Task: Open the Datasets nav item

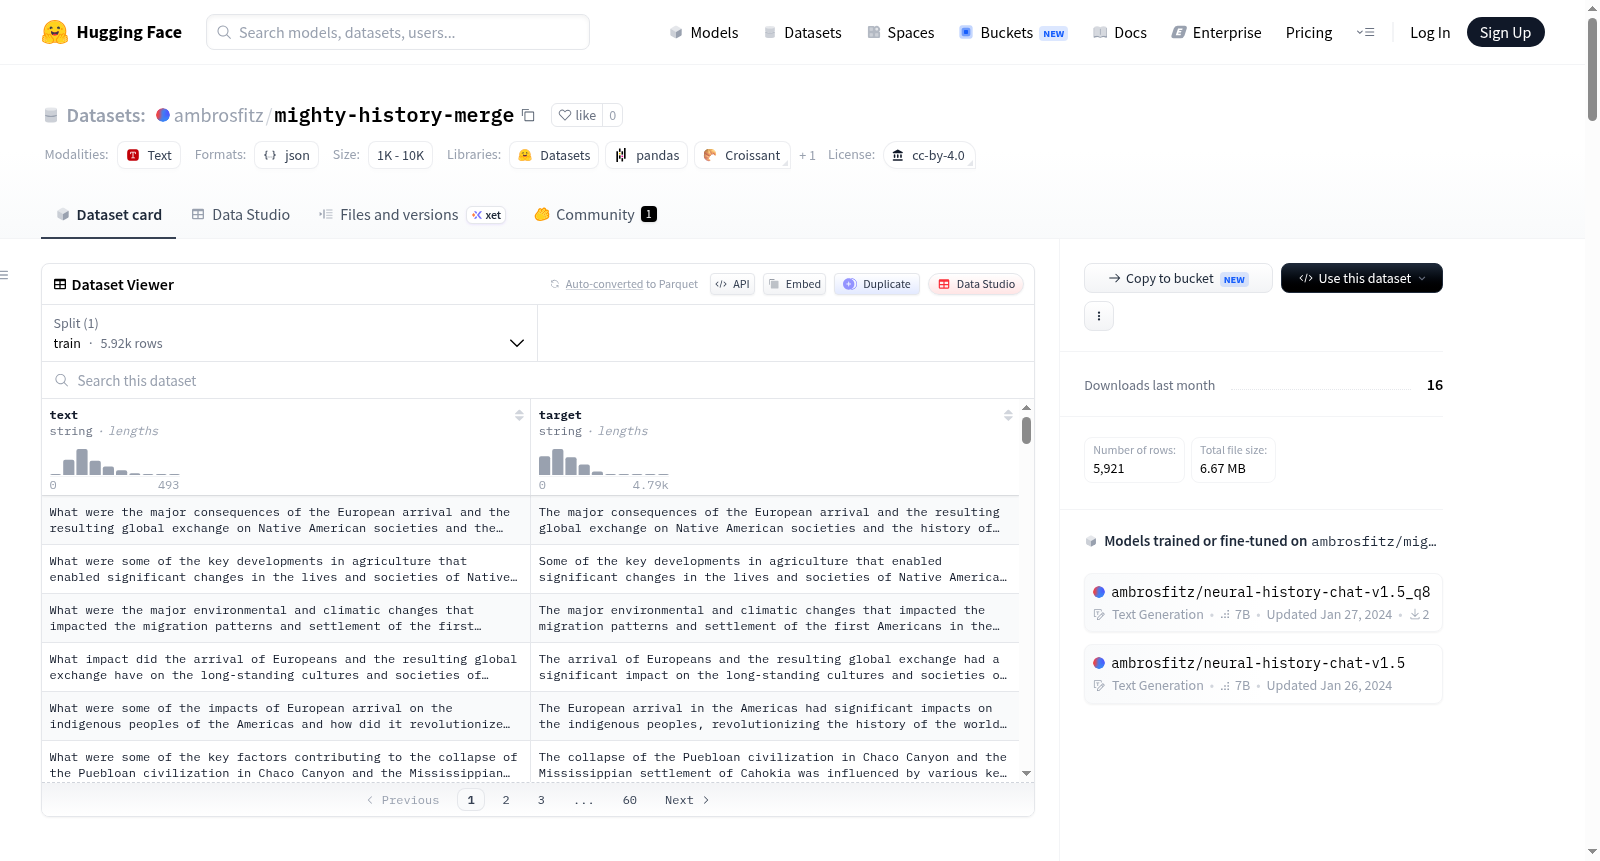Action: pos(802,32)
